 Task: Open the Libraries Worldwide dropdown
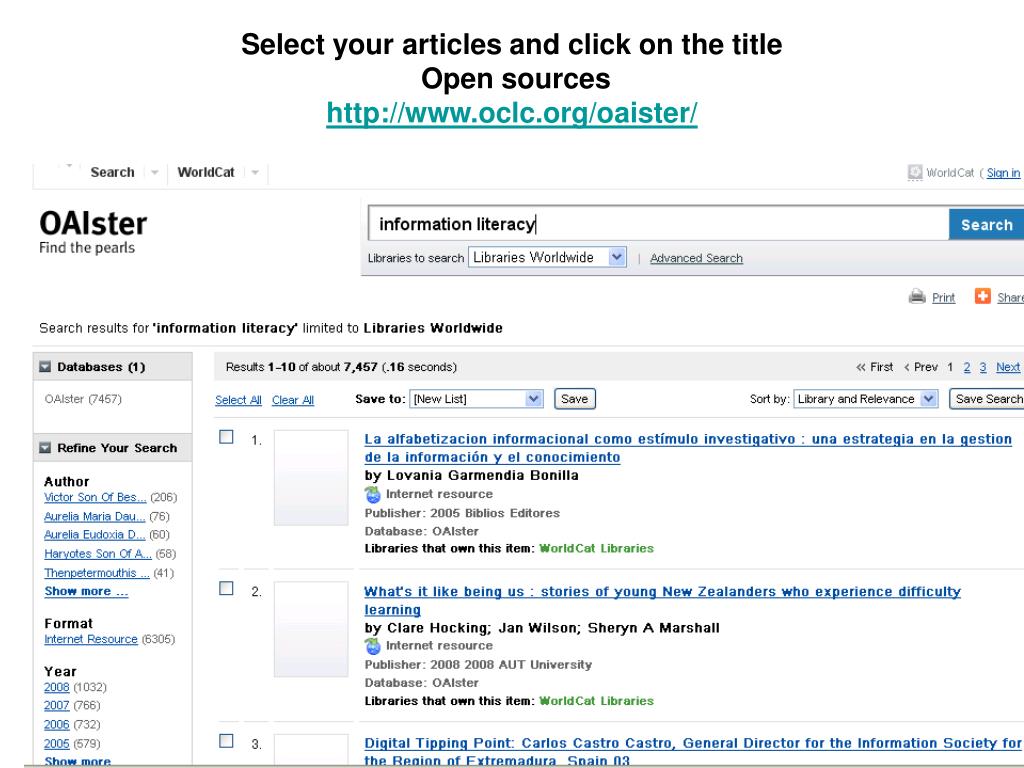coord(547,257)
